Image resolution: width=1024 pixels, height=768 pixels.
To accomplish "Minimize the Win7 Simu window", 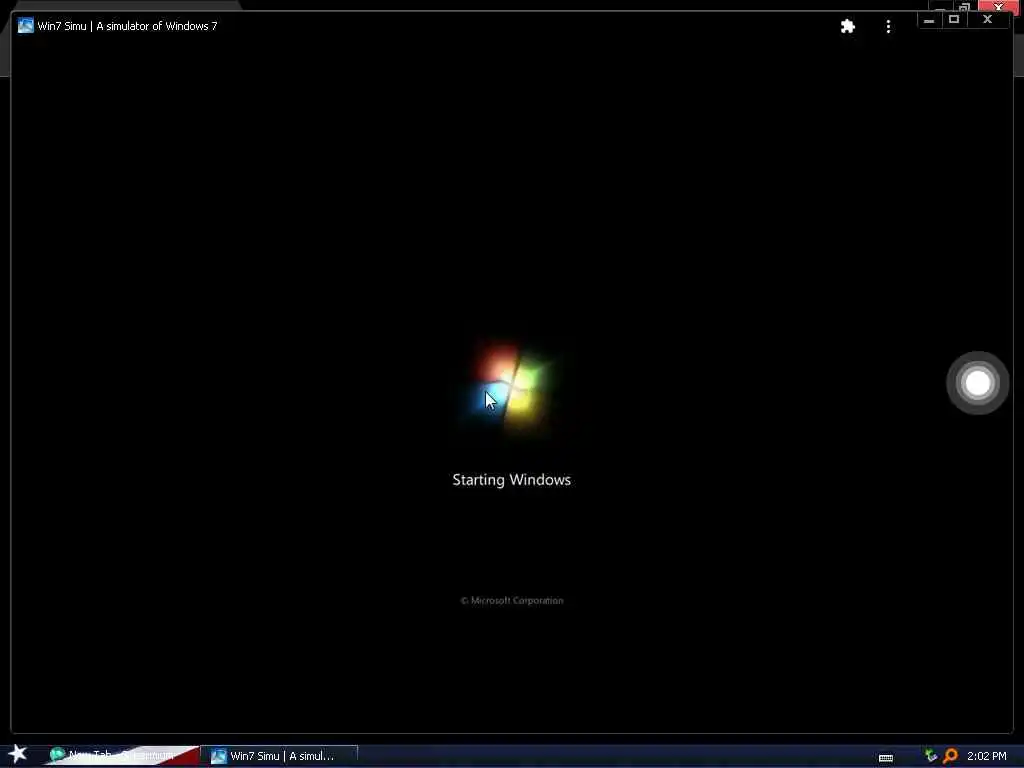I will pyautogui.click(x=929, y=20).
